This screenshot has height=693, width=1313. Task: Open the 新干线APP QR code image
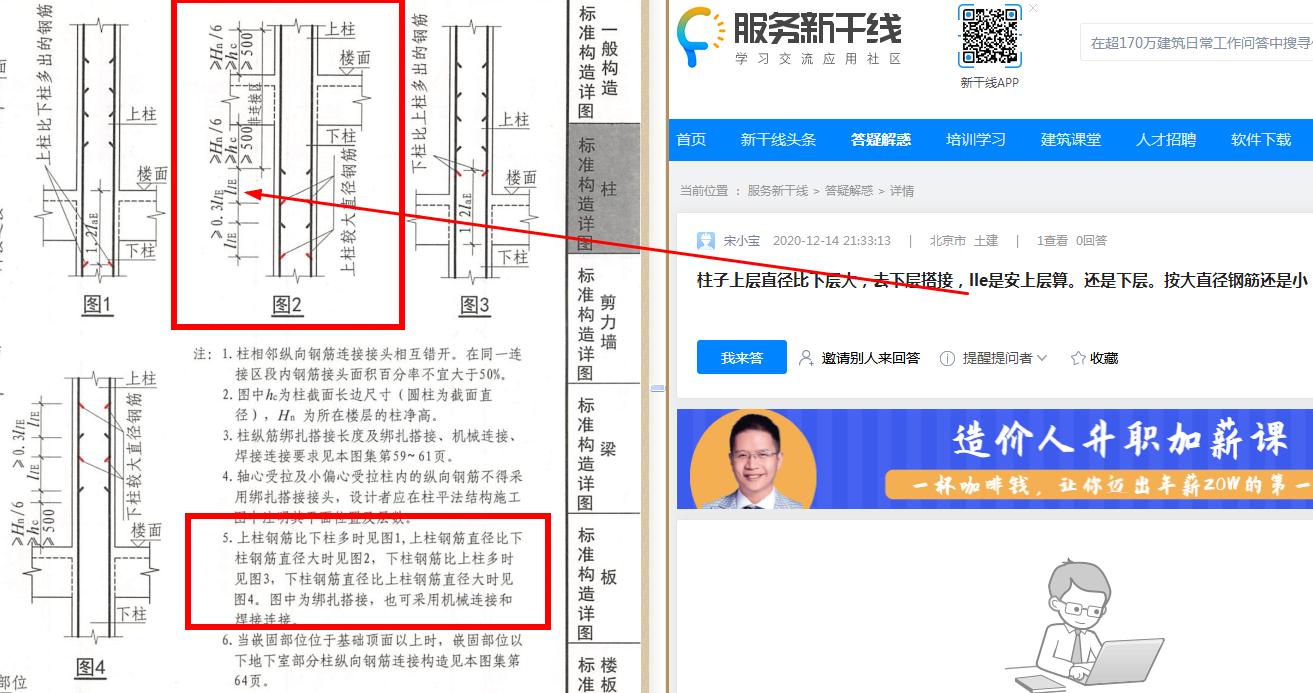(x=990, y=36)
